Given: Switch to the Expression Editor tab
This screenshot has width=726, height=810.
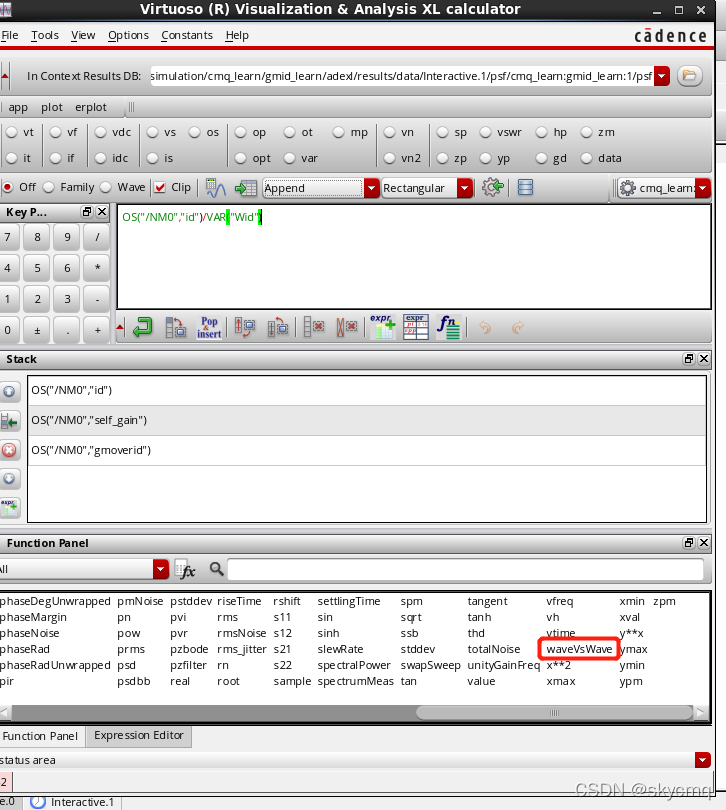Looking at the screenshot, I should tap(138, 735).
